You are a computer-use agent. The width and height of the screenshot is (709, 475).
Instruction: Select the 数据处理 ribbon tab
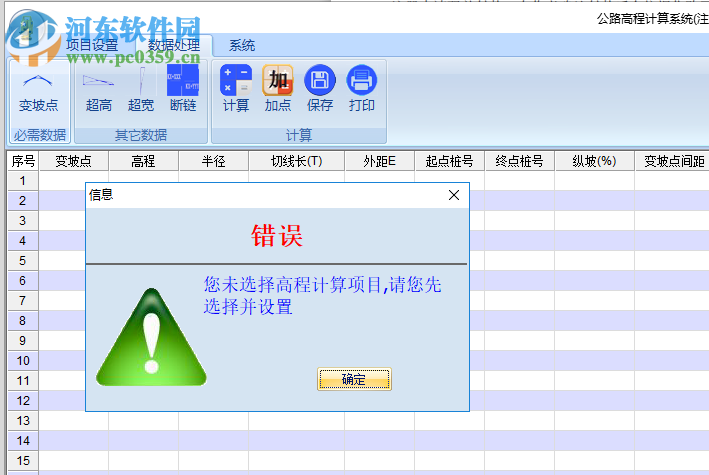point(174,45)
